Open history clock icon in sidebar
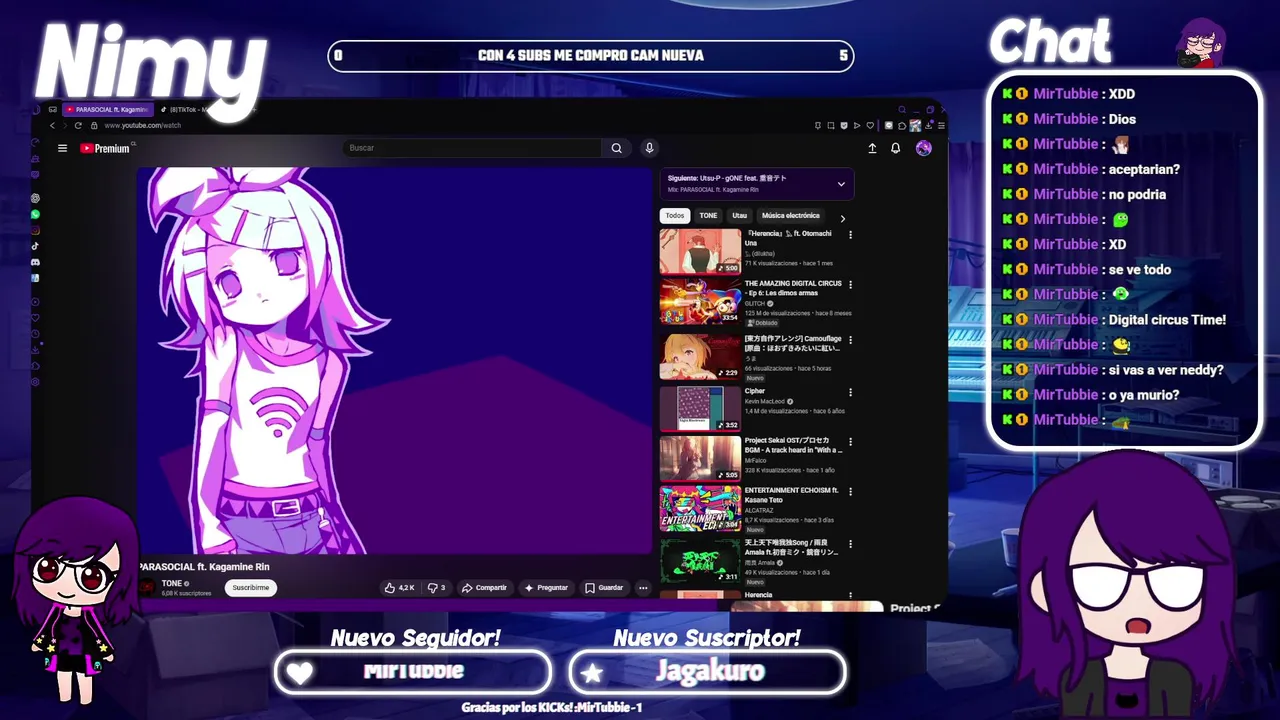This screenshot has width=1280, height=720. [35, 334]
